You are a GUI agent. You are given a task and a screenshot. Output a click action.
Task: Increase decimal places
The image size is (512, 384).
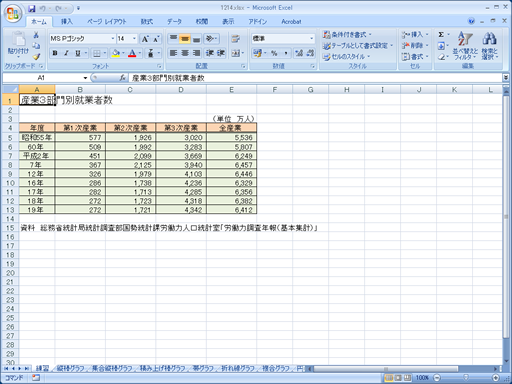point(299,53)
